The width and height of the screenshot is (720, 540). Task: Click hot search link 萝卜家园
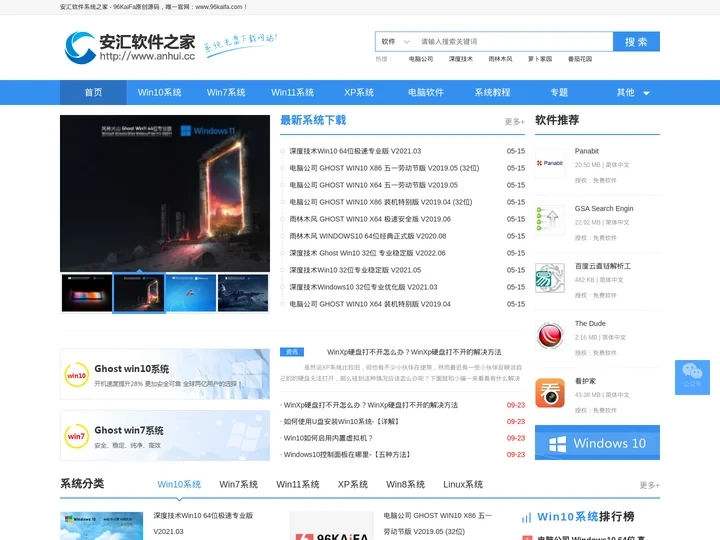(540, 59)
